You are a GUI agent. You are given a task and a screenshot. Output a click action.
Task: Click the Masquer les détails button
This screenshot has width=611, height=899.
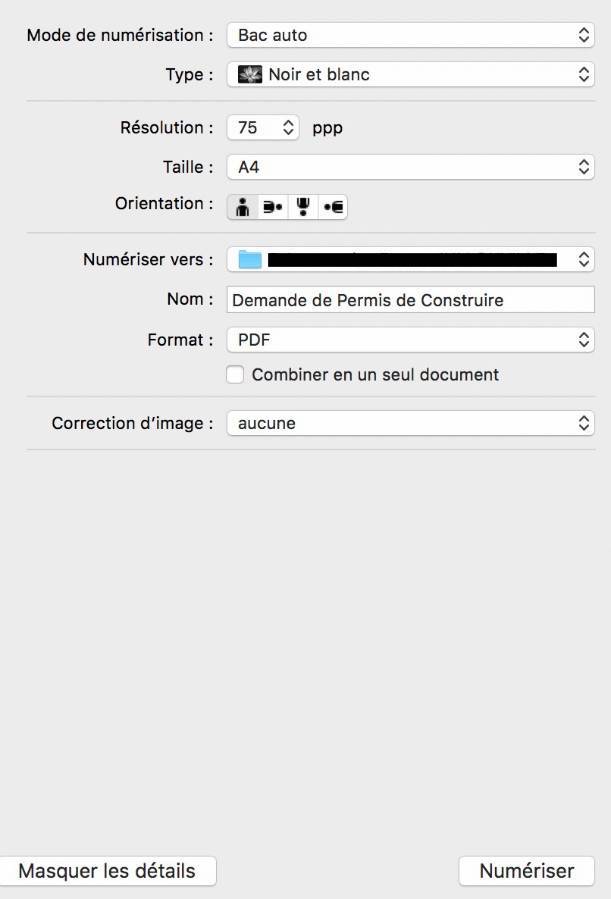click(x=107, y=870)
